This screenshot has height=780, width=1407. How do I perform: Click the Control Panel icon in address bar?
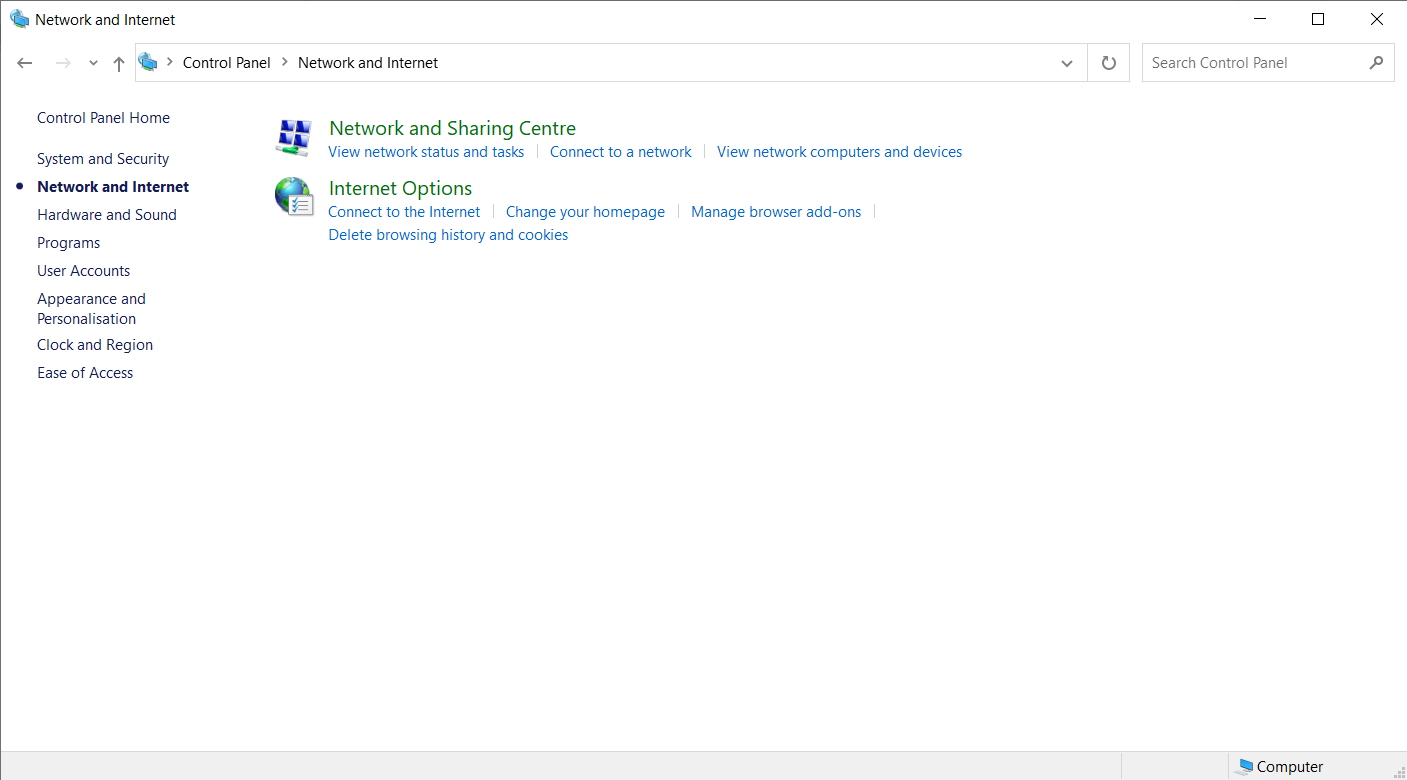[148, 62]
